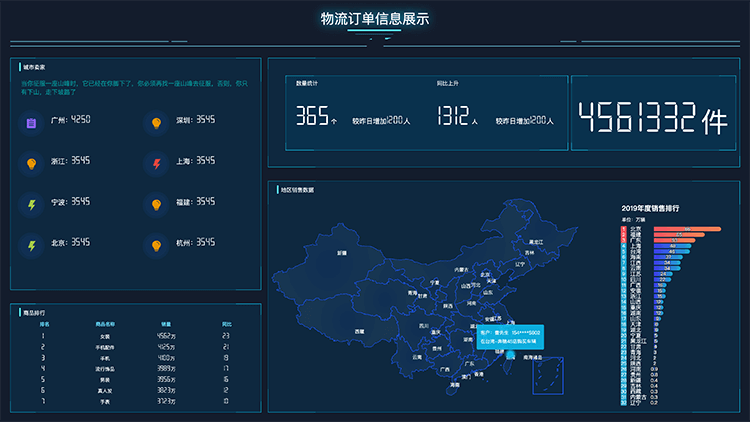Screen dimensions: 750x422
Task: Click the 同比上升 label
Action: point(447,83)
